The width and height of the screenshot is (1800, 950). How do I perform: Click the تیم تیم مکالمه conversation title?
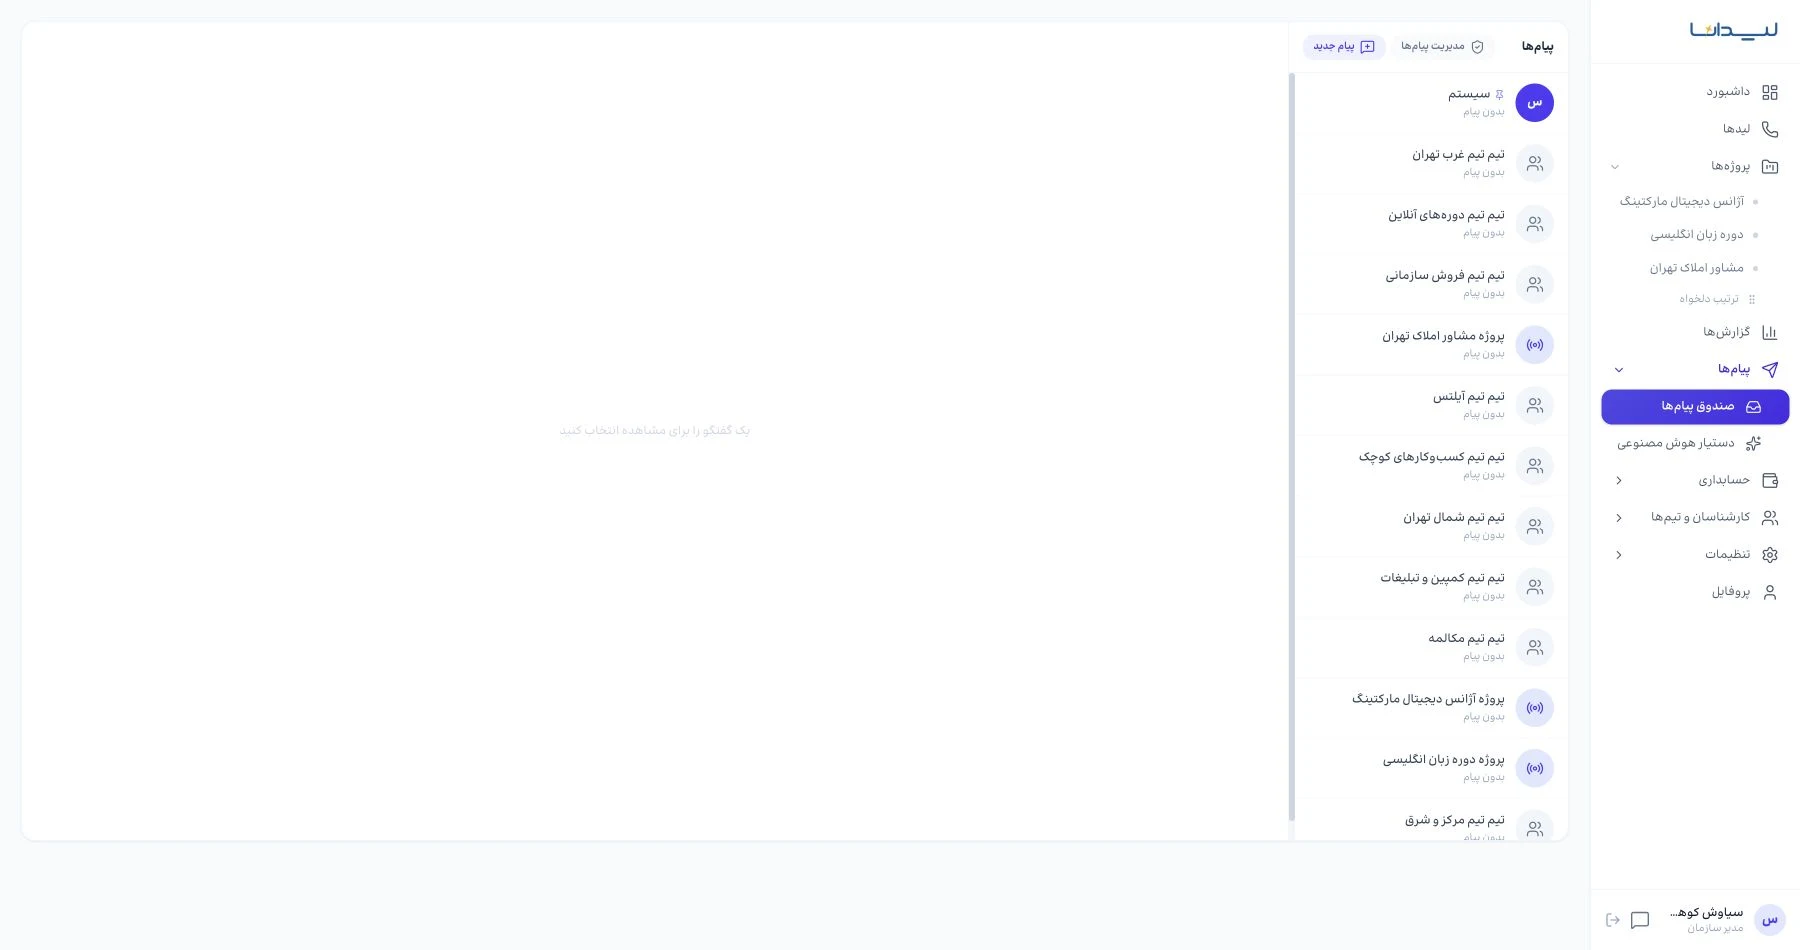tap(1466, 639)
